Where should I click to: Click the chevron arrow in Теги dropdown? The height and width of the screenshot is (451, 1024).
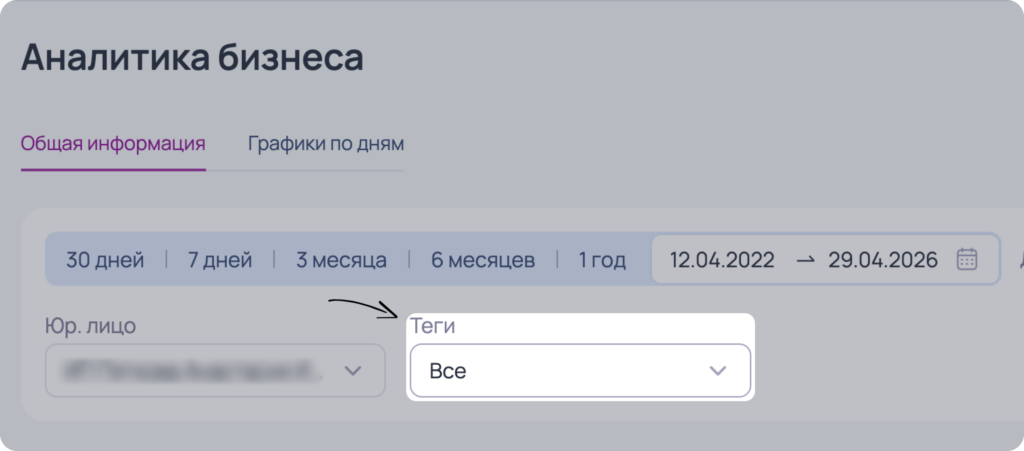coord(718,371)
